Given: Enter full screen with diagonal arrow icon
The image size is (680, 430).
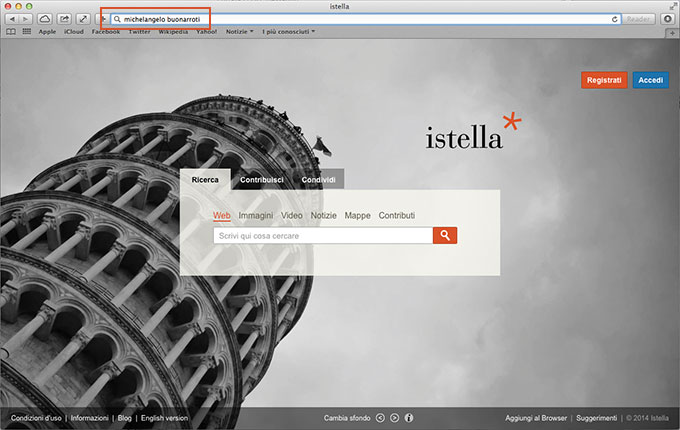Looking at the screenshot, I should tap(83, 19).
